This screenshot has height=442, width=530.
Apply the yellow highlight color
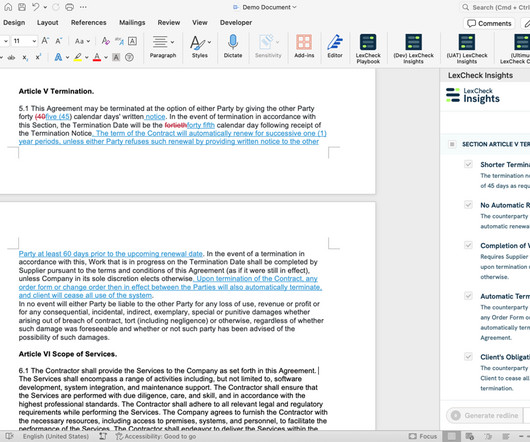pyautogui.click(x=78, y=57)
